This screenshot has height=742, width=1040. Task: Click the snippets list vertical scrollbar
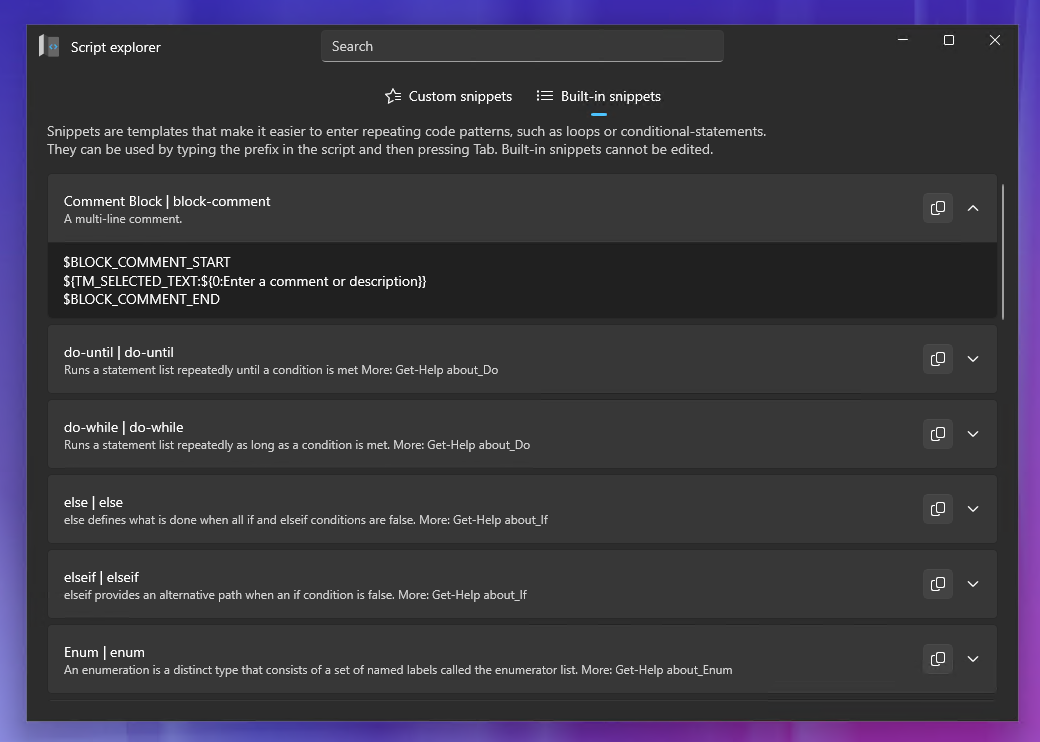1003,252
